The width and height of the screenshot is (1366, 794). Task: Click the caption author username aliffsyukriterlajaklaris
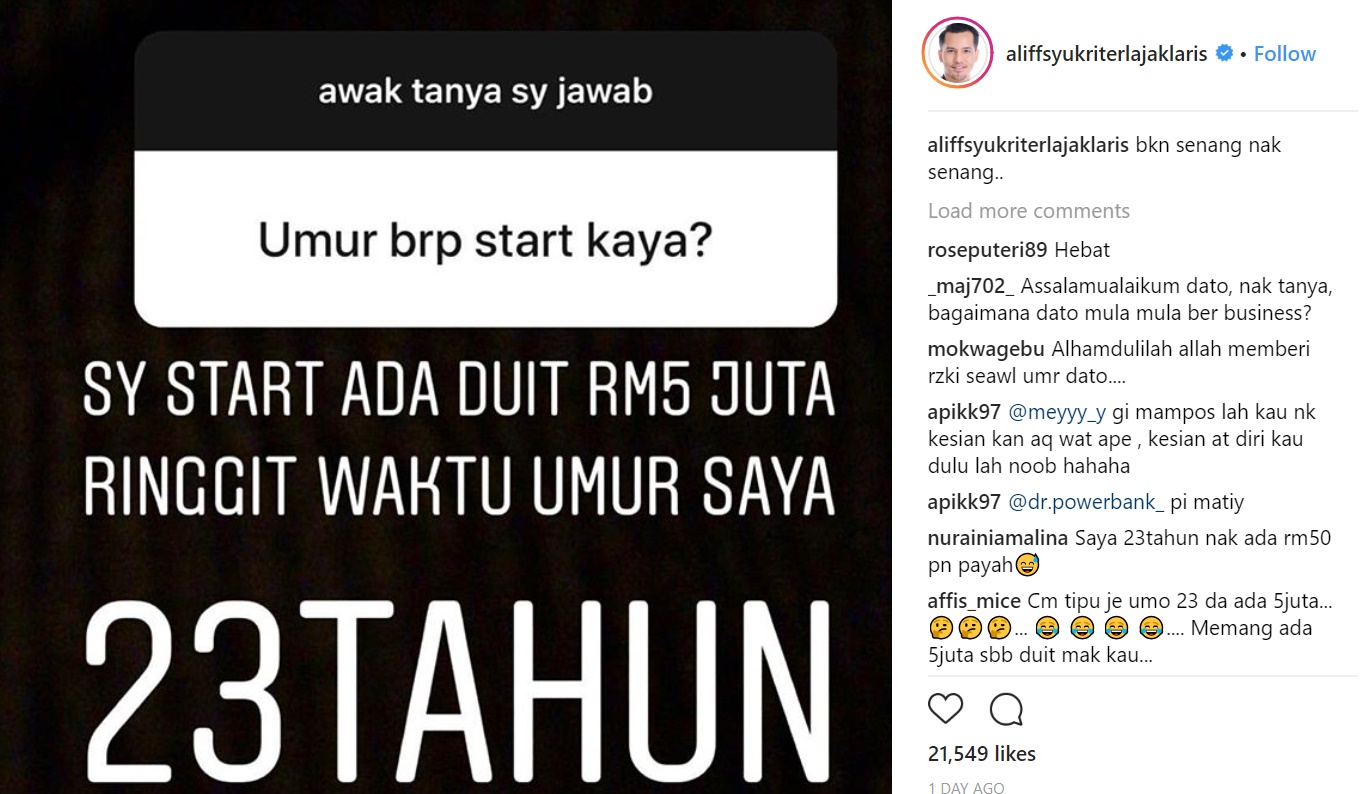[x=1028, y=145]
